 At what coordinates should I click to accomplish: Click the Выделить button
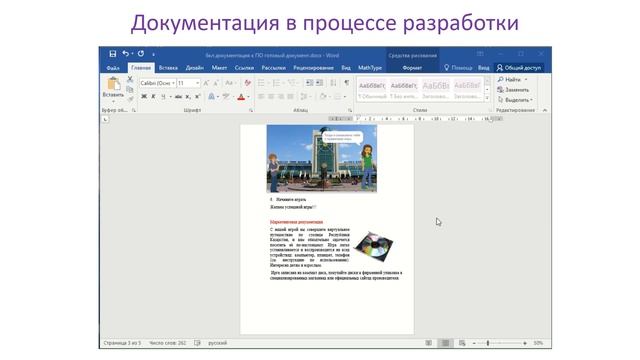pyautogui.click(x=515, y=100)
